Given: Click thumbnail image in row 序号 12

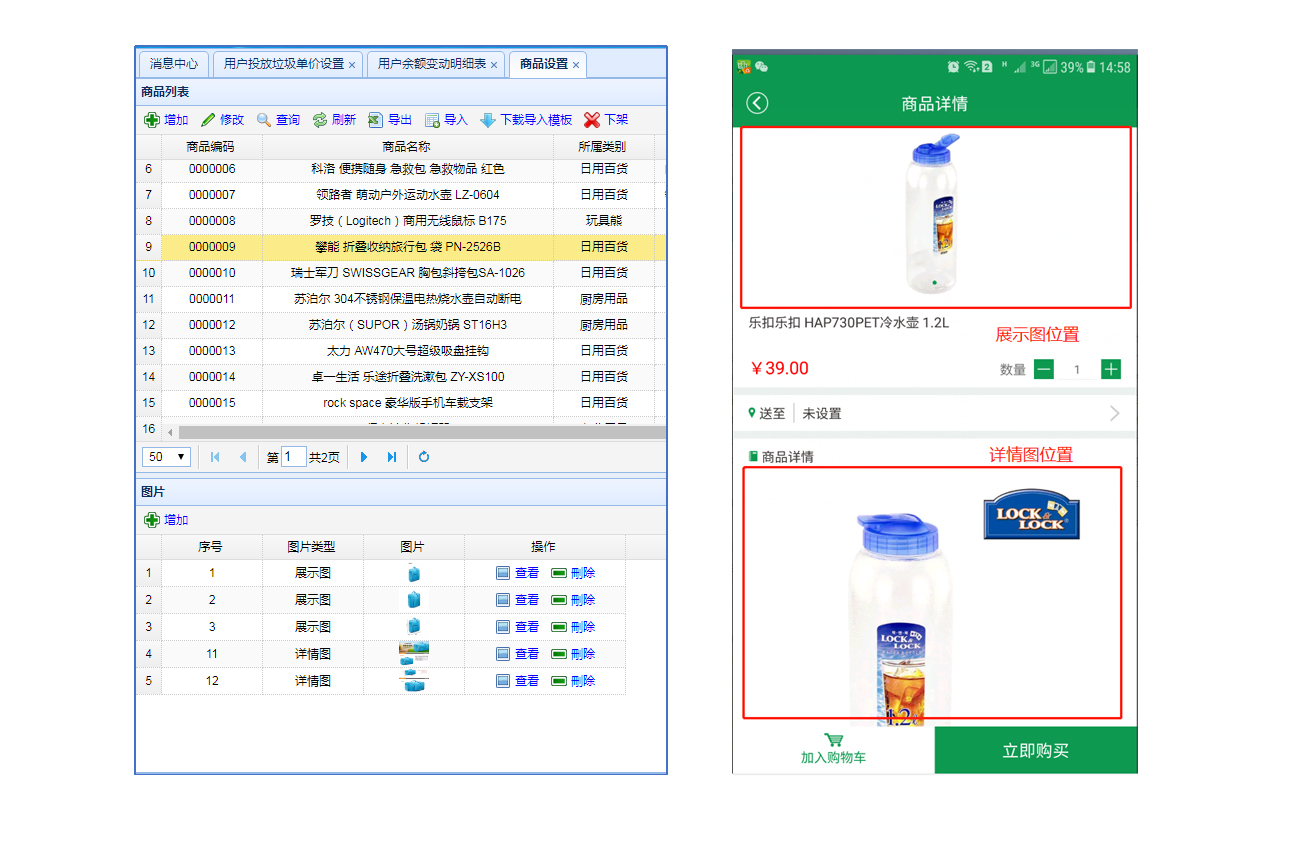Looking at the screenshot, I should tap(414, 681).
